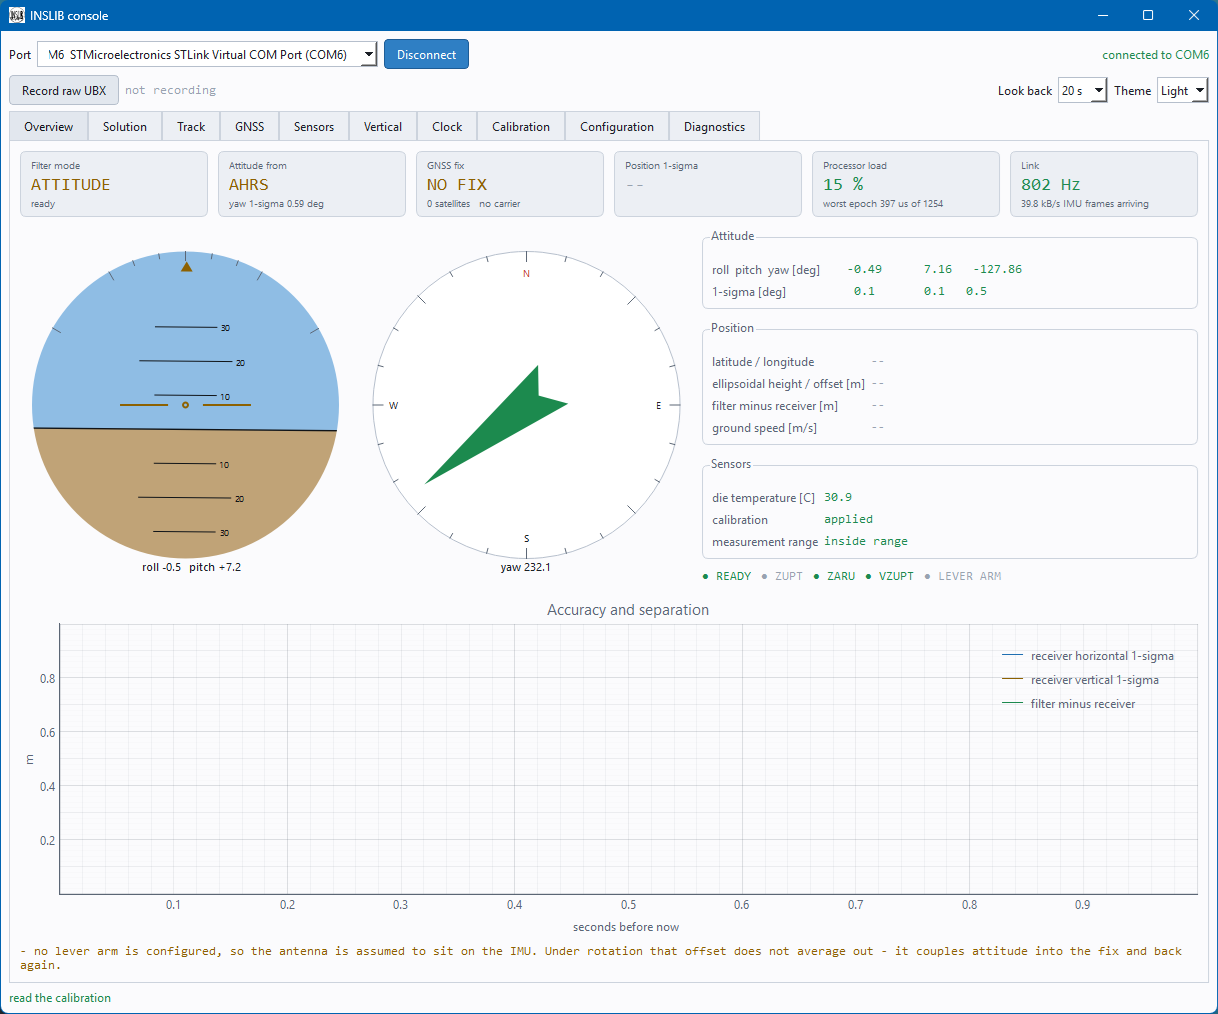Click the ZUPT status indicator

pyautogui.click(x=782, y=576)
